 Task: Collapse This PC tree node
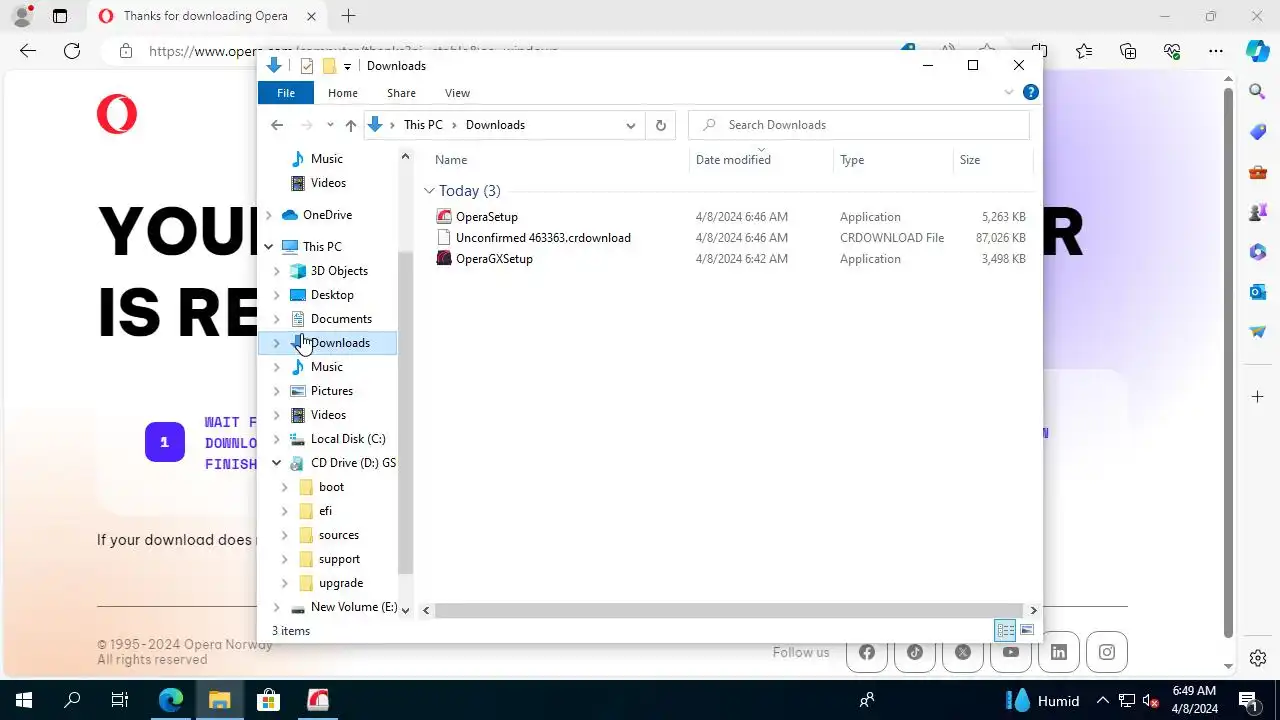click(268, 247)
